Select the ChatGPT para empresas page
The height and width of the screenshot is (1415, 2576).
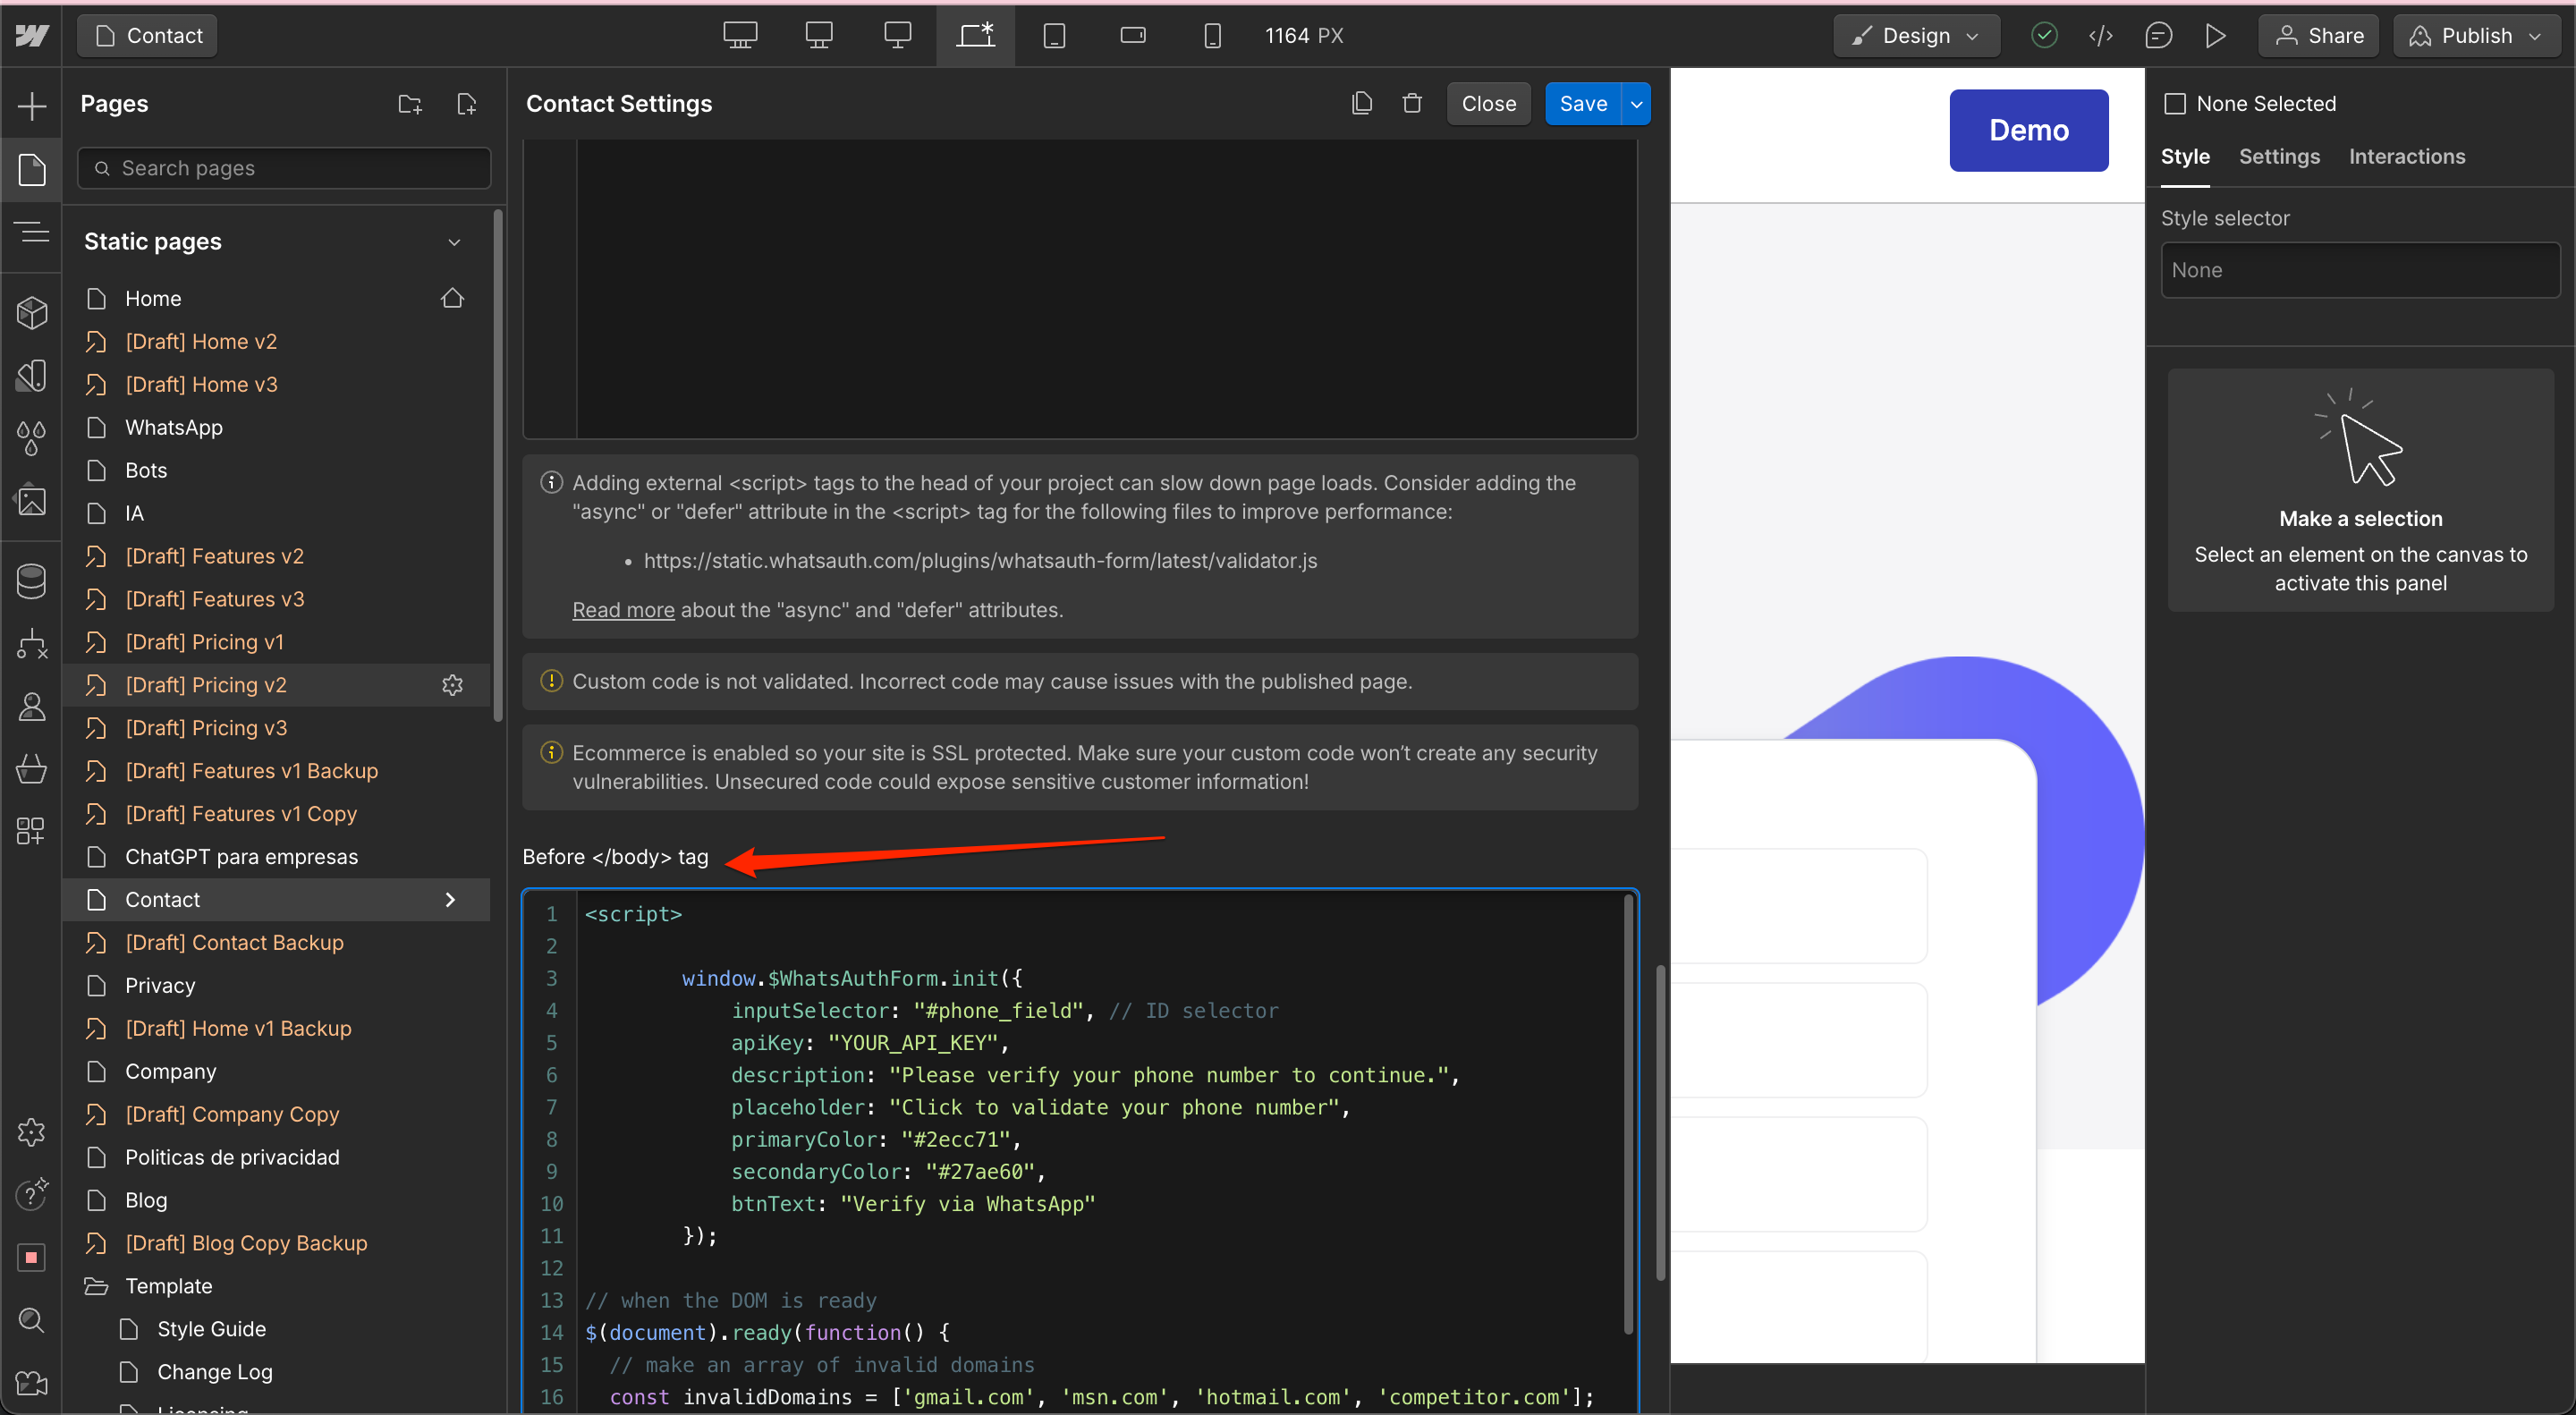[276, 857]
